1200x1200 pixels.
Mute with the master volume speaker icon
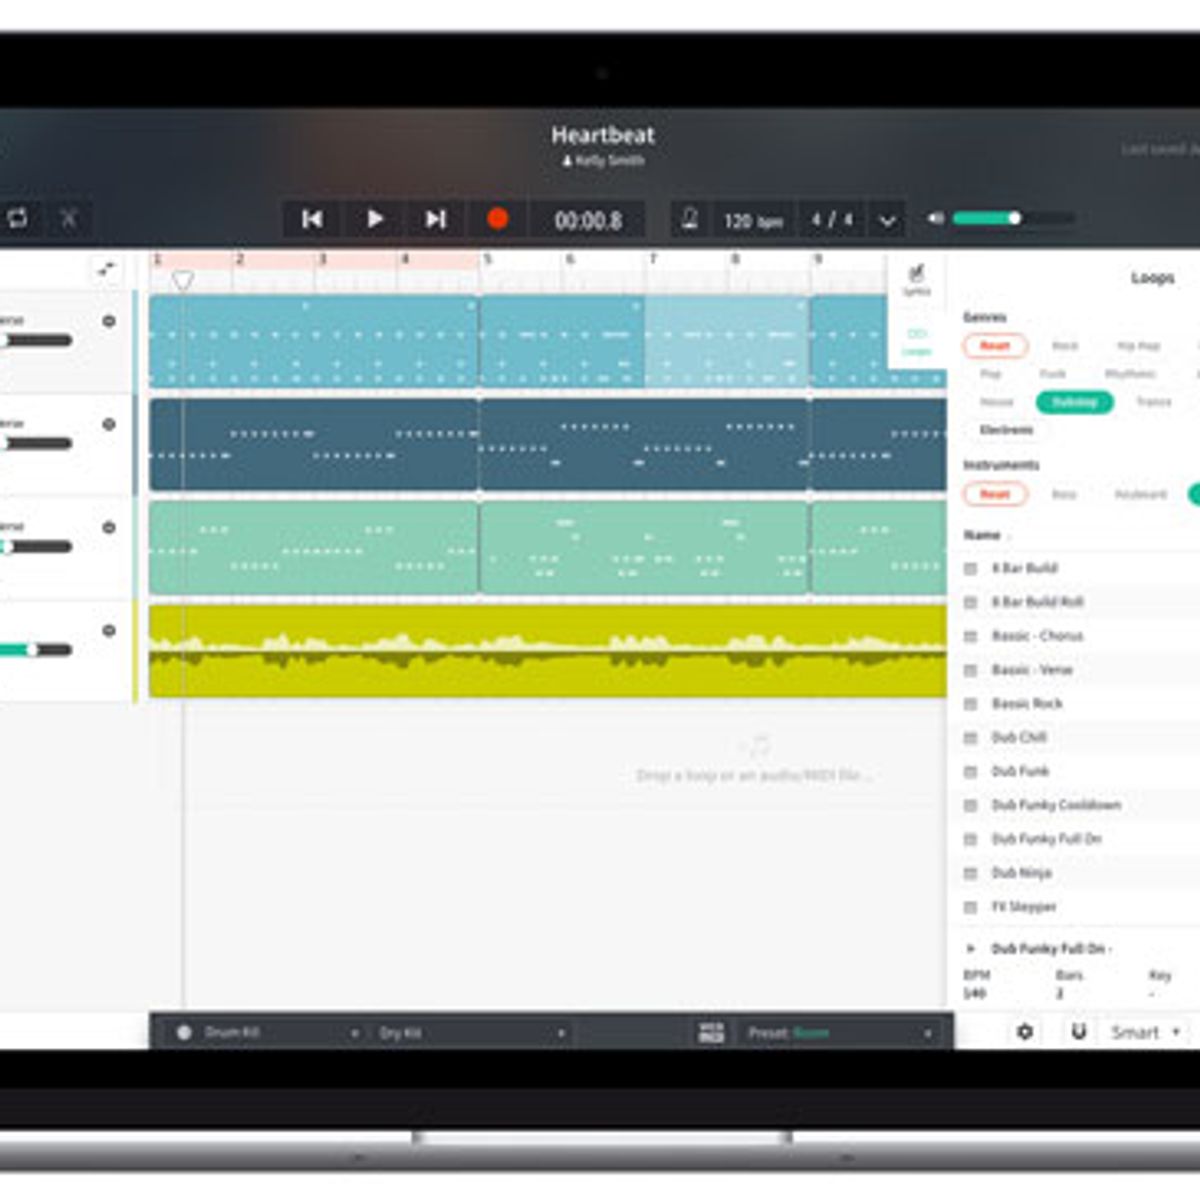pos(935,218)
